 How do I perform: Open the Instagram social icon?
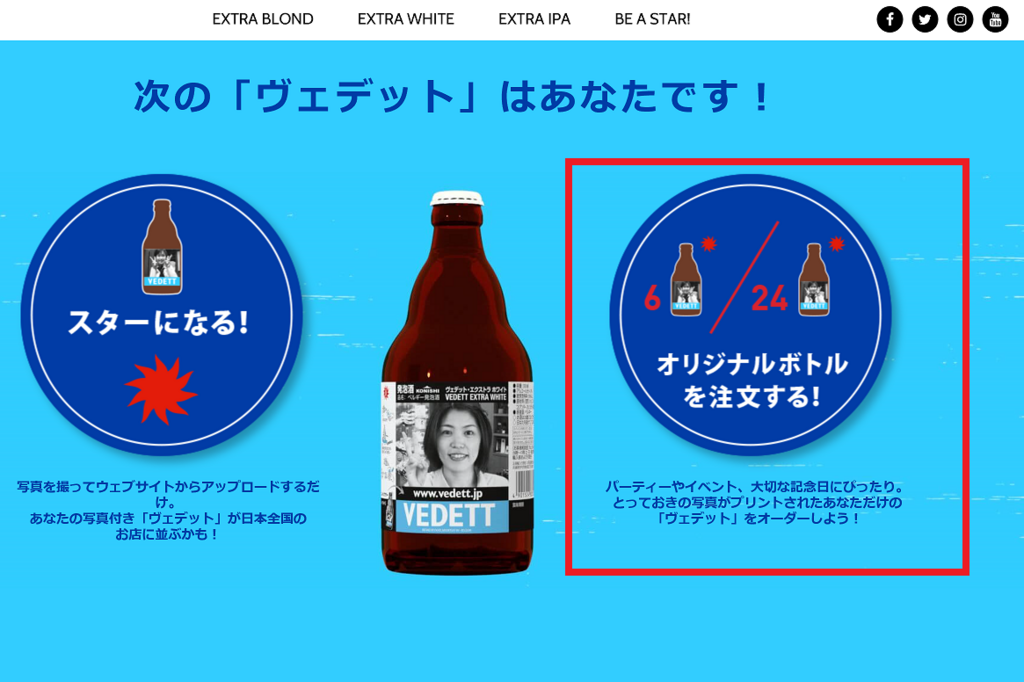coord(960,19)
